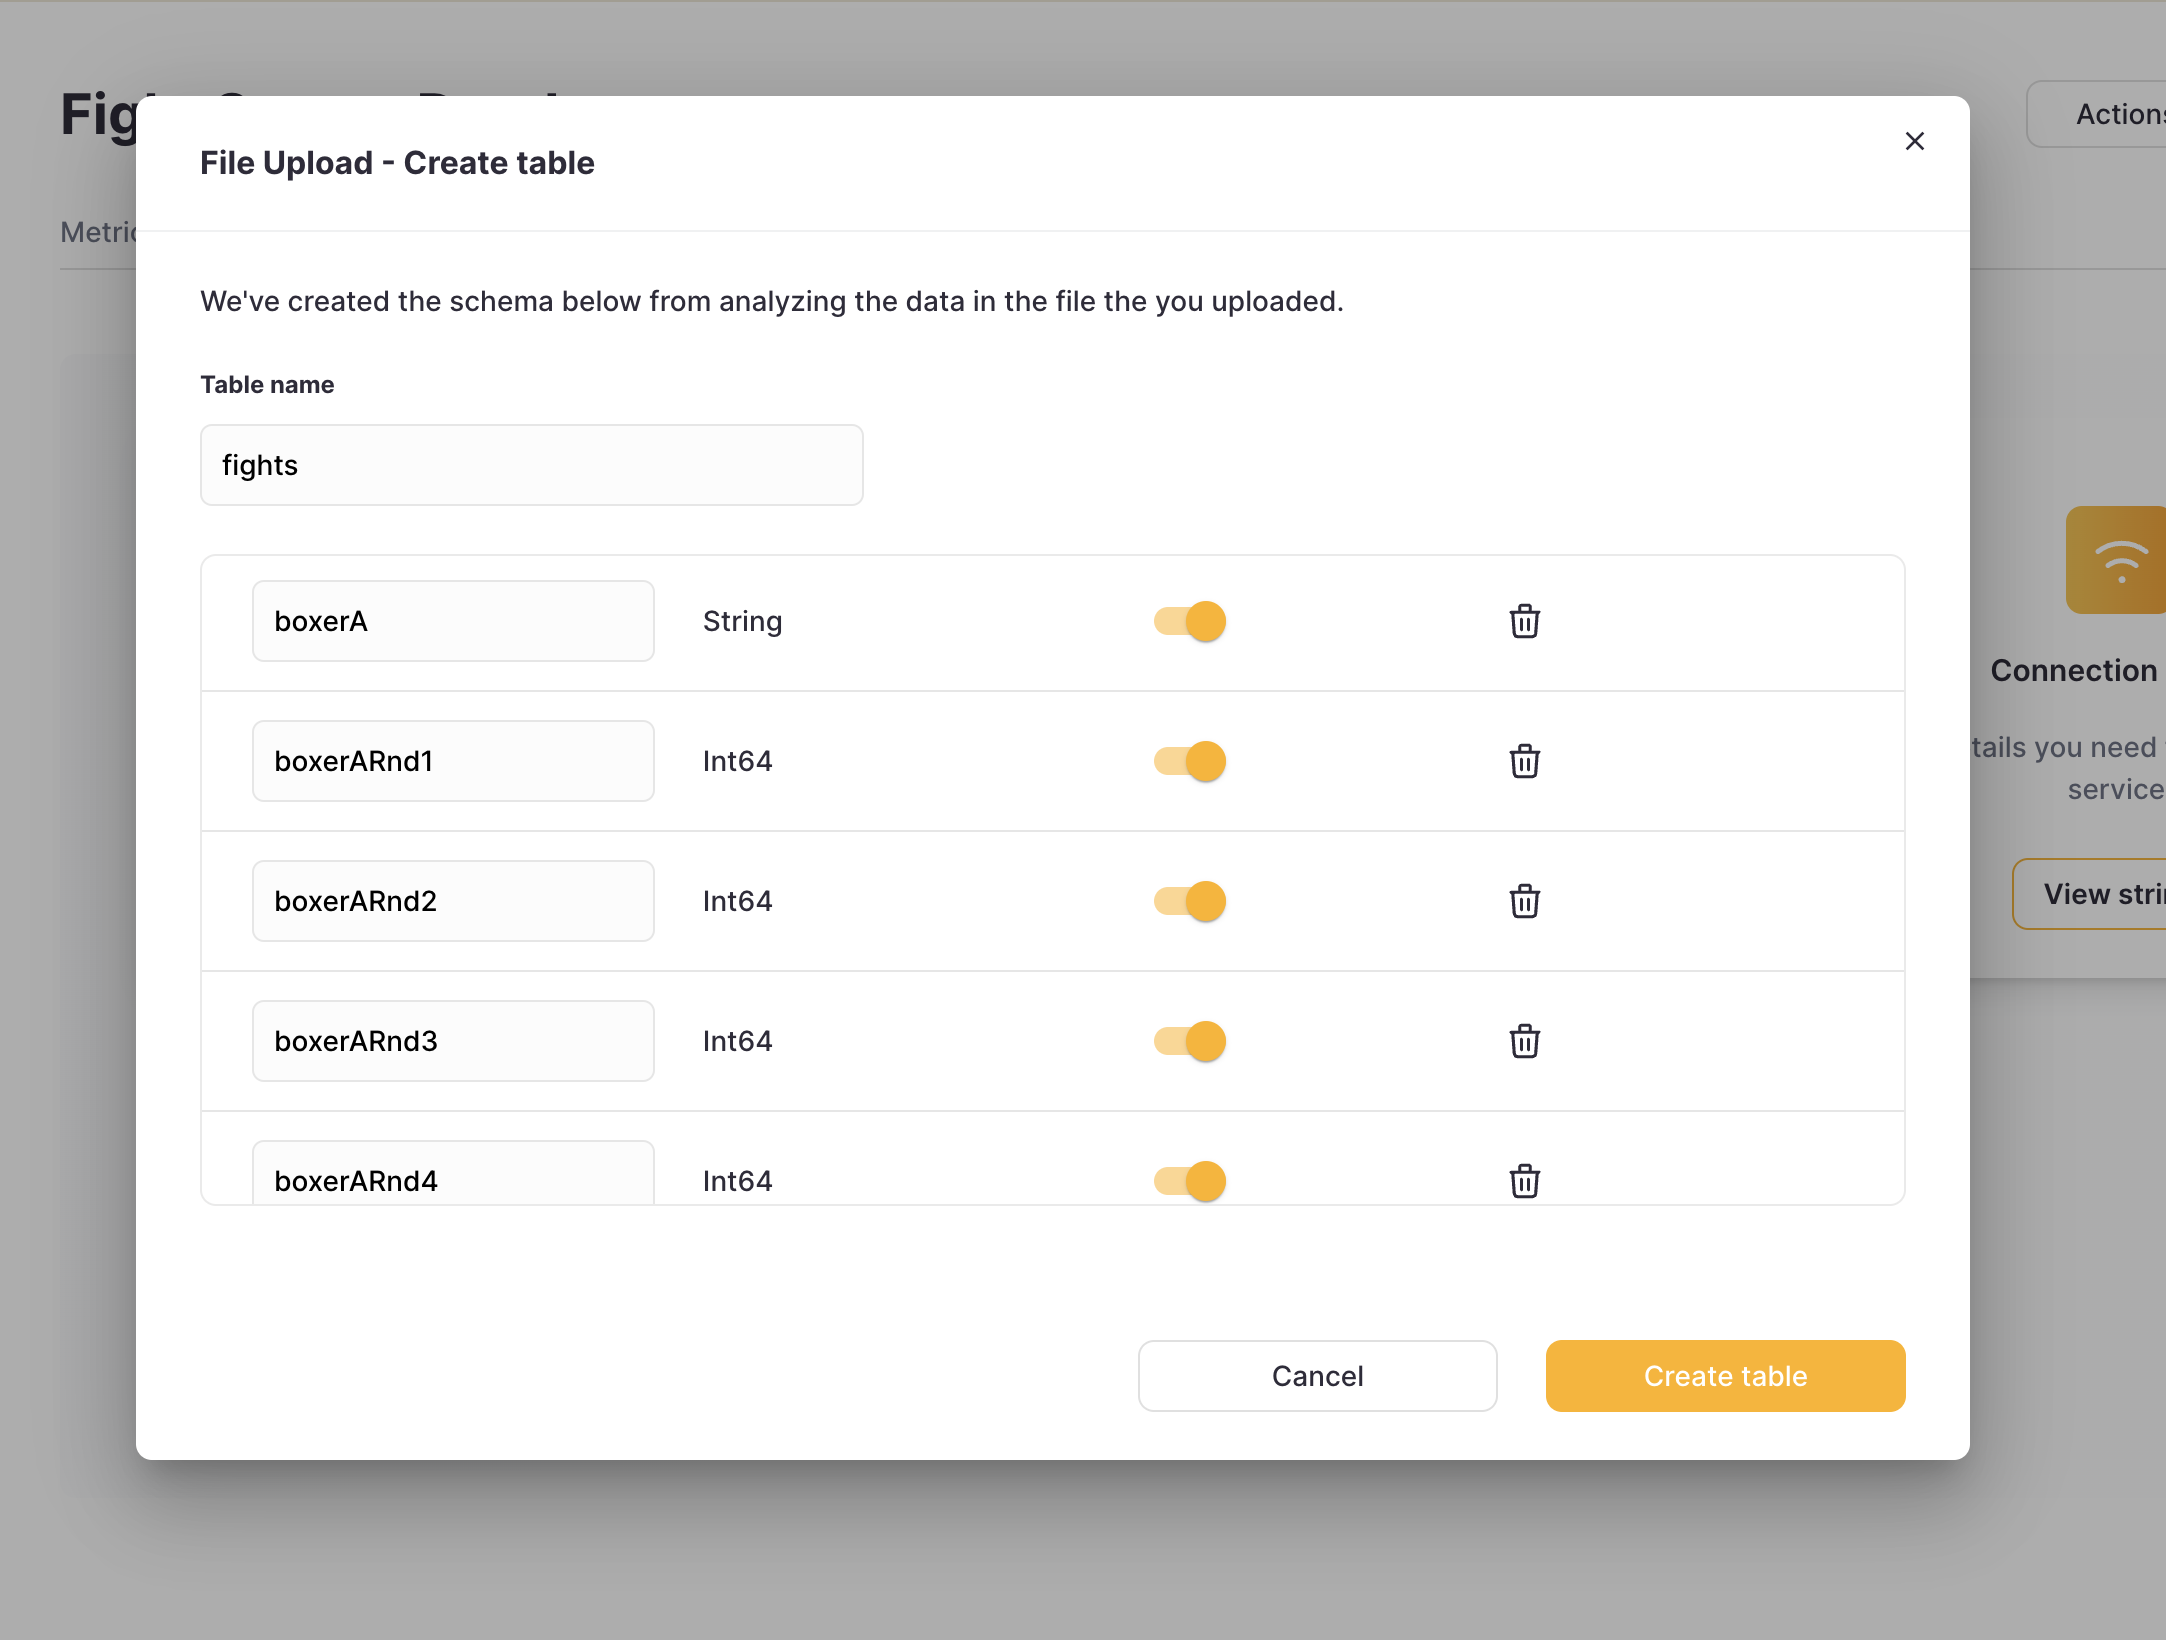
Task: Click 'File Upload - Create table' title
Action: (x=397, y=163)
